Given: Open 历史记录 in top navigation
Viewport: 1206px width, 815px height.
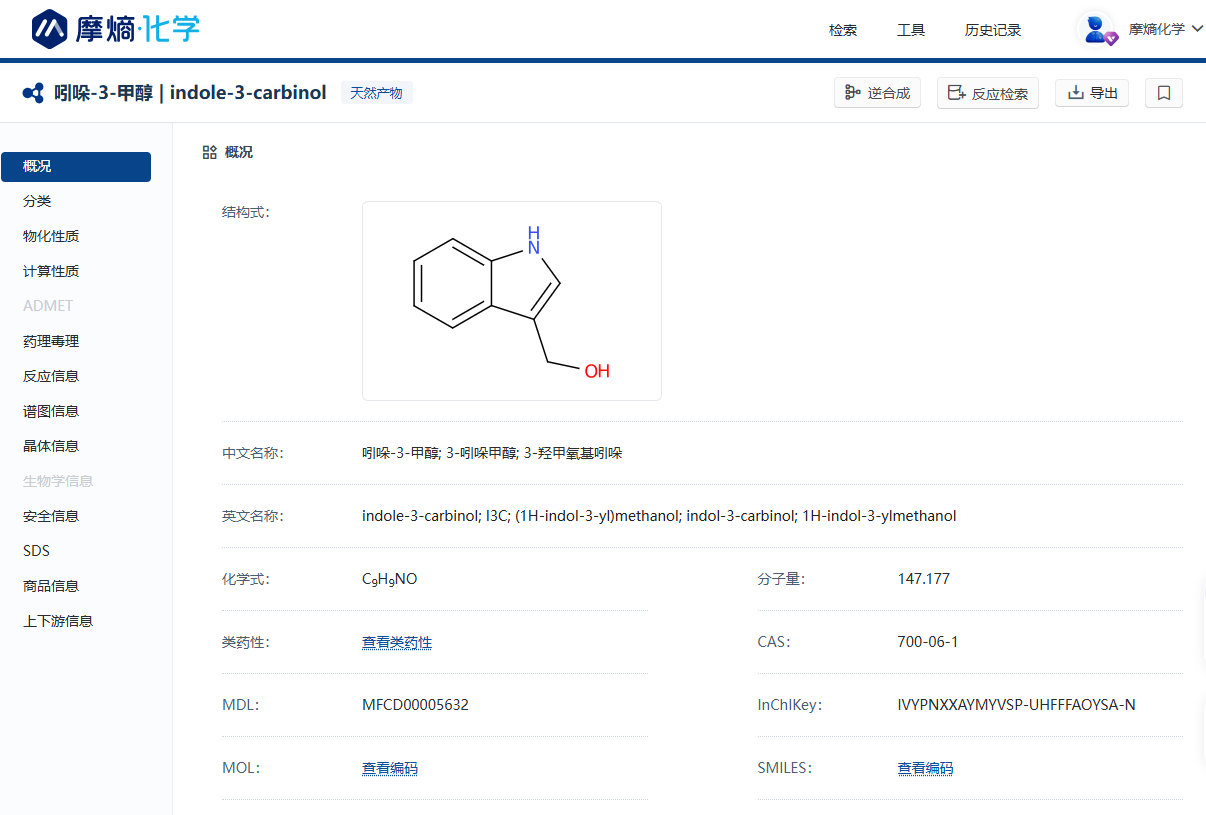Looking at the screenshot, I should (x=993, y=30).
